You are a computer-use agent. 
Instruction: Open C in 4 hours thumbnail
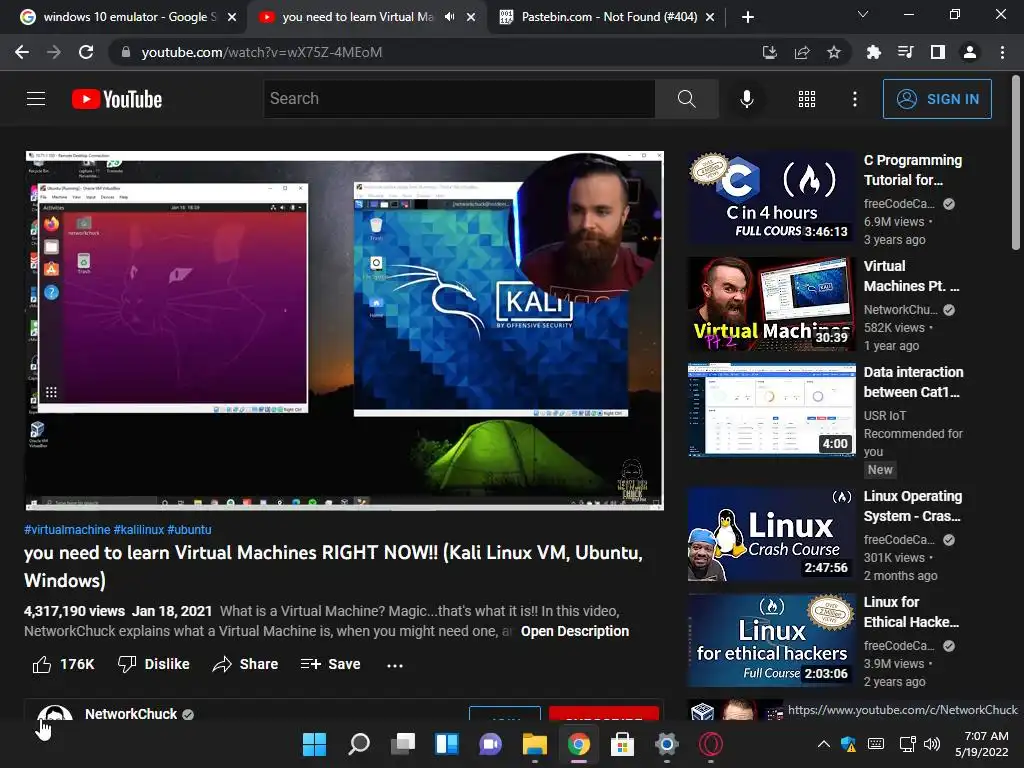[771, 198]
